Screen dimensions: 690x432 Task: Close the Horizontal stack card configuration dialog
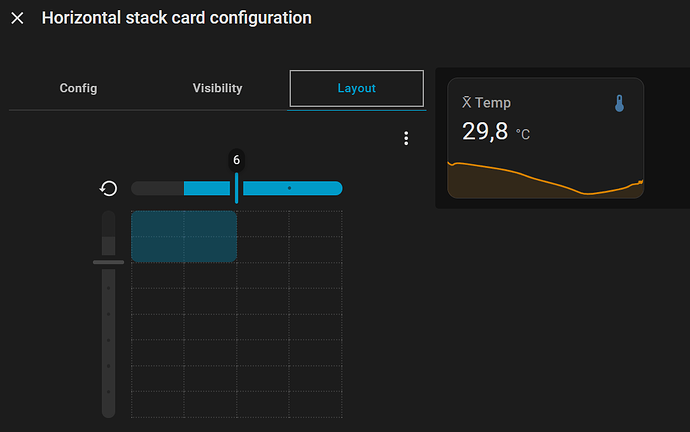pos(17,18)
